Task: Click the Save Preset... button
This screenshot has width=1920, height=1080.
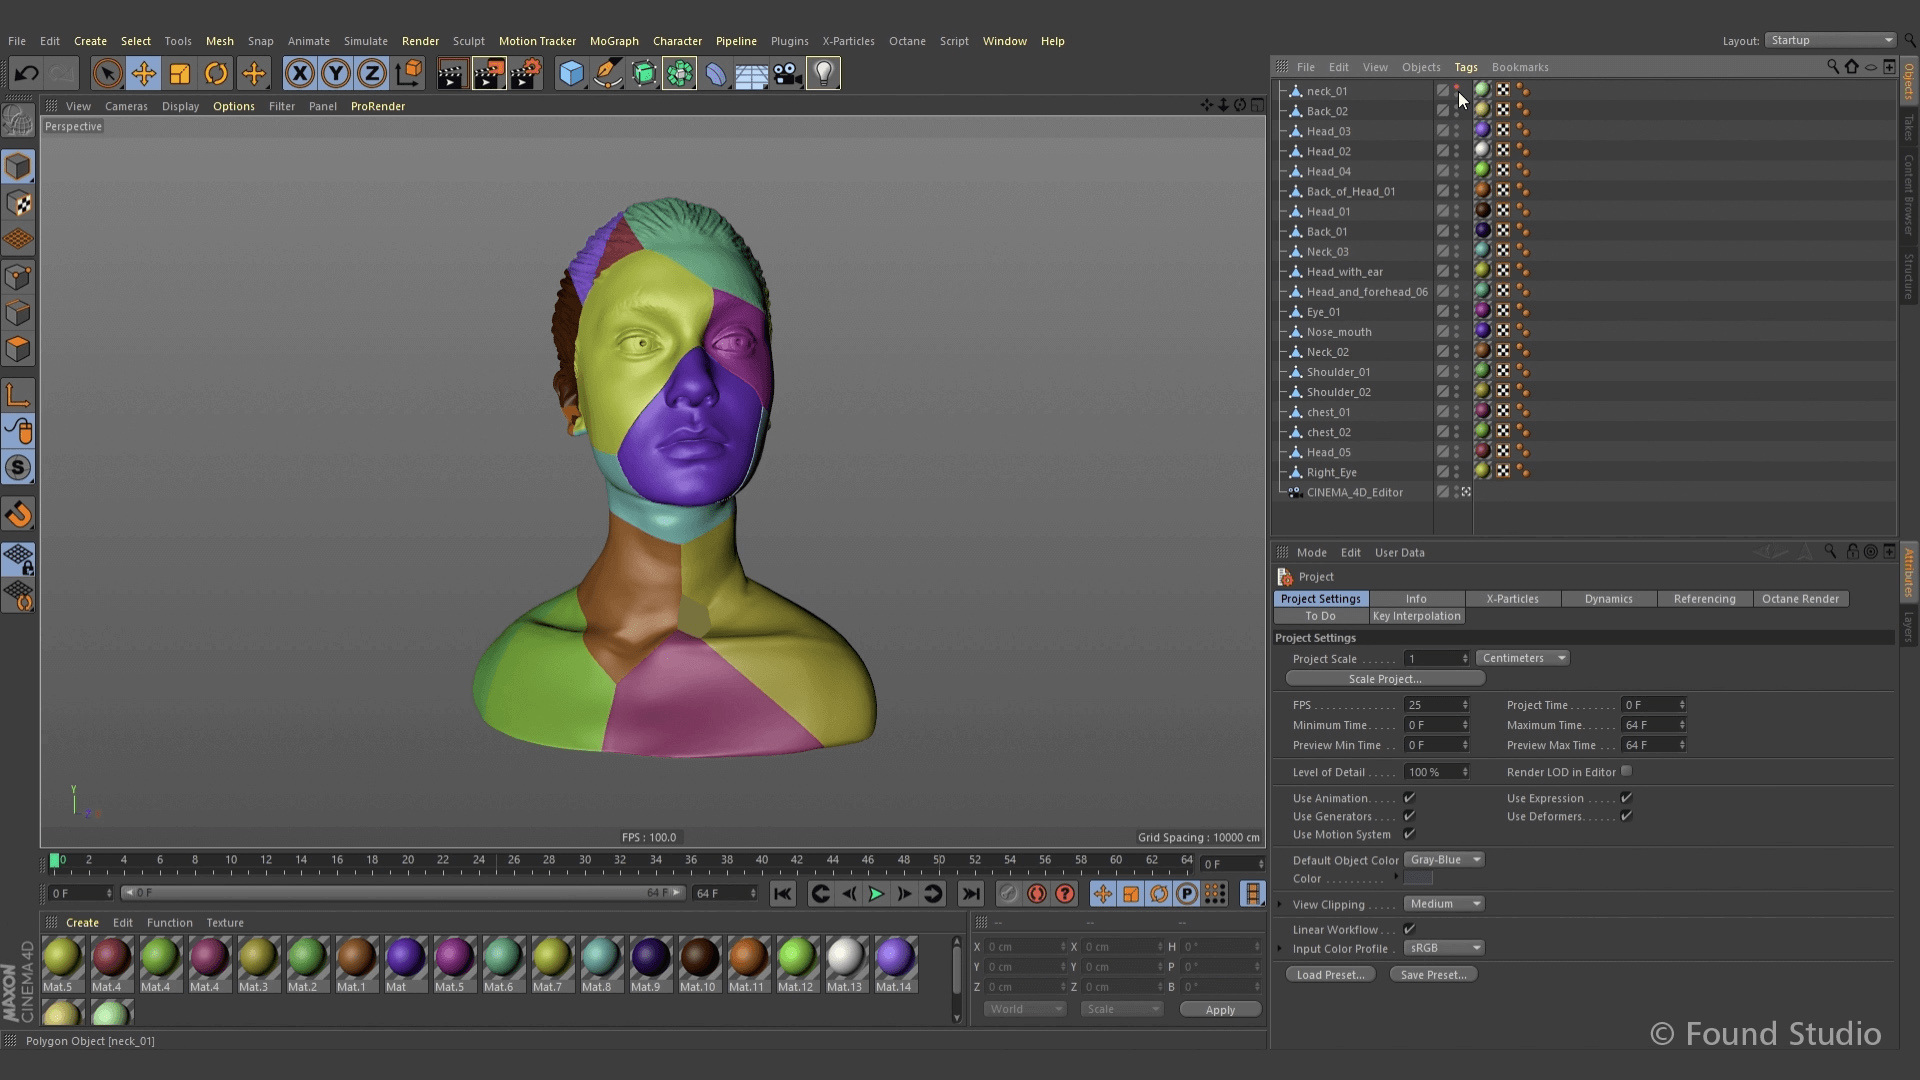Action: click(1433, 975)
